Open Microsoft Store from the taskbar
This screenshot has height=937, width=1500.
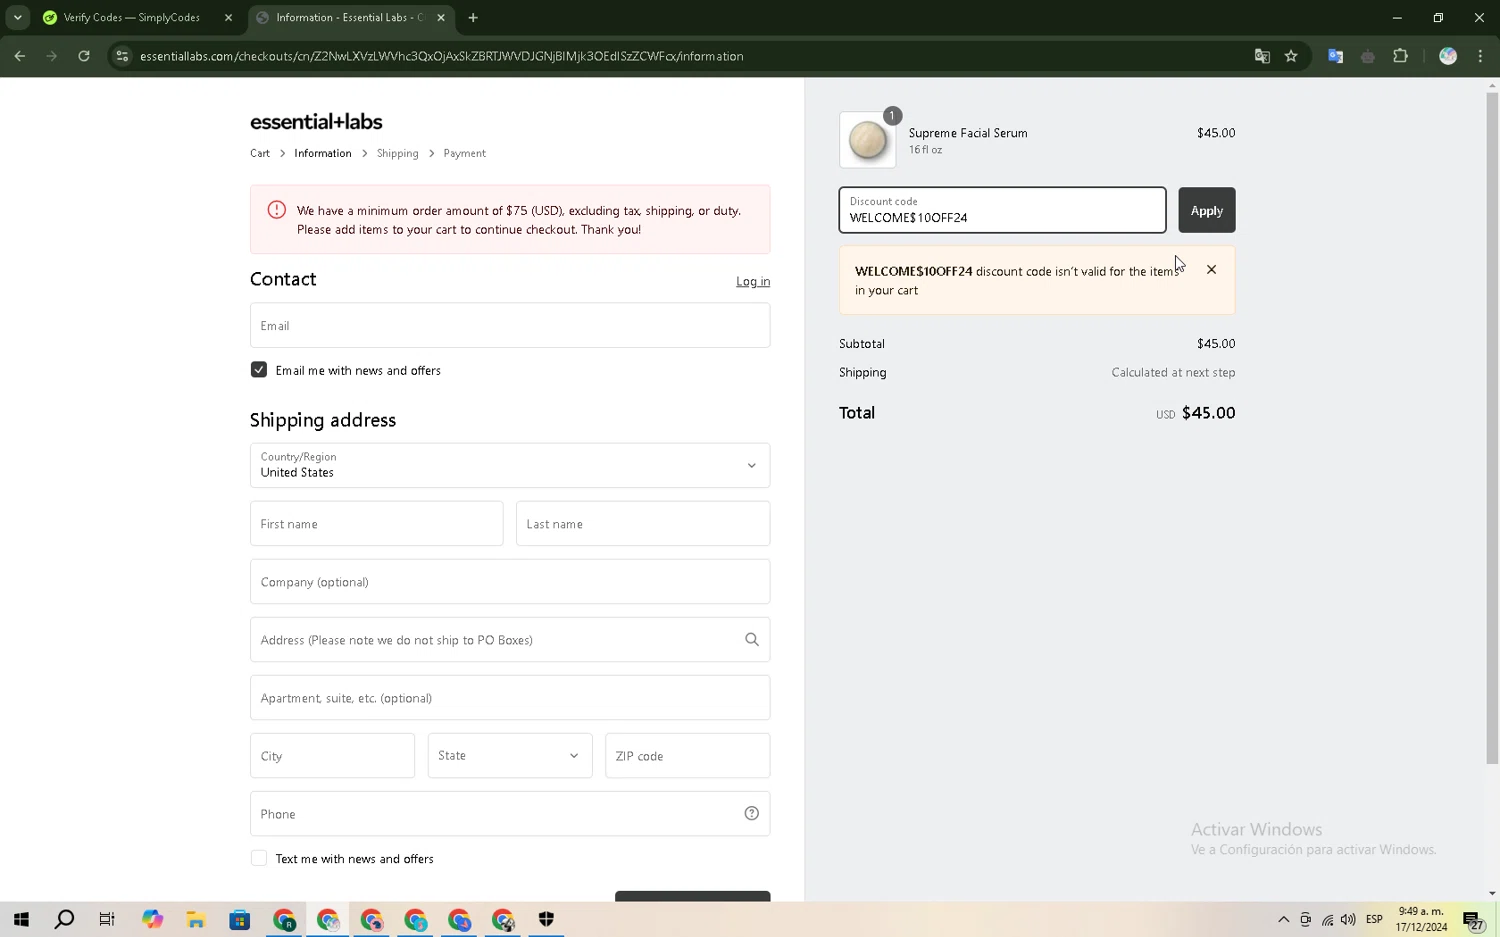tap(240, 919)
